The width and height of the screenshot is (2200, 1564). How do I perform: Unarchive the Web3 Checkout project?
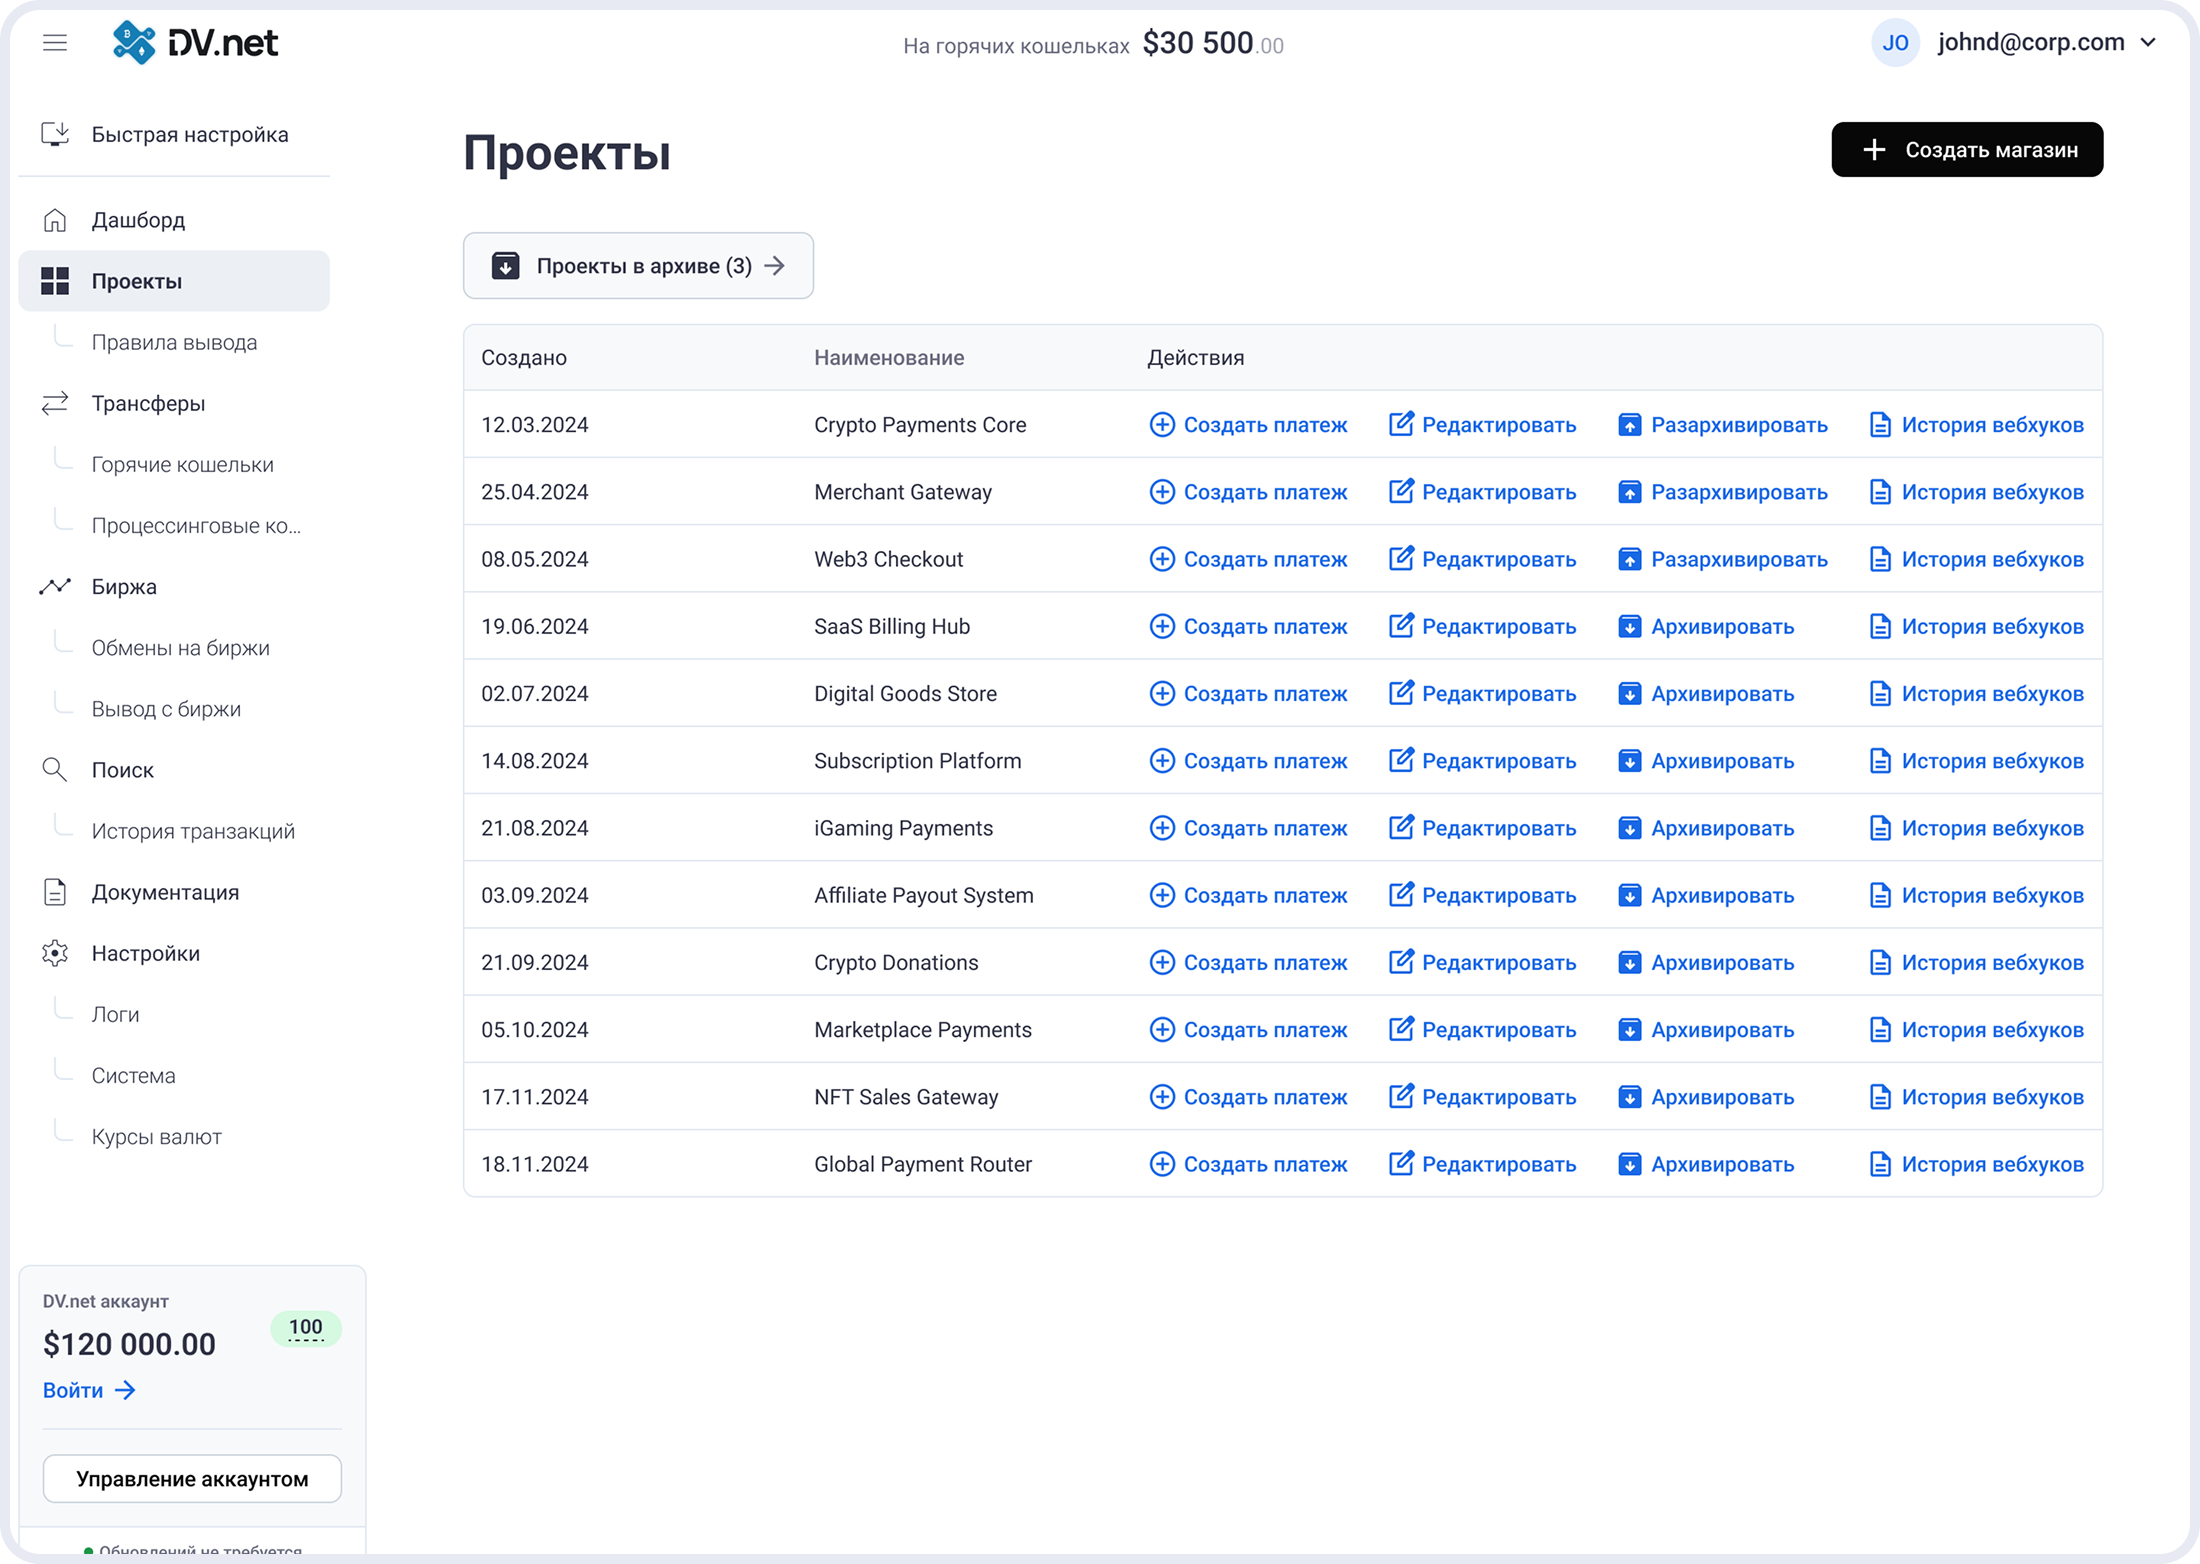tap(1722, 559)
